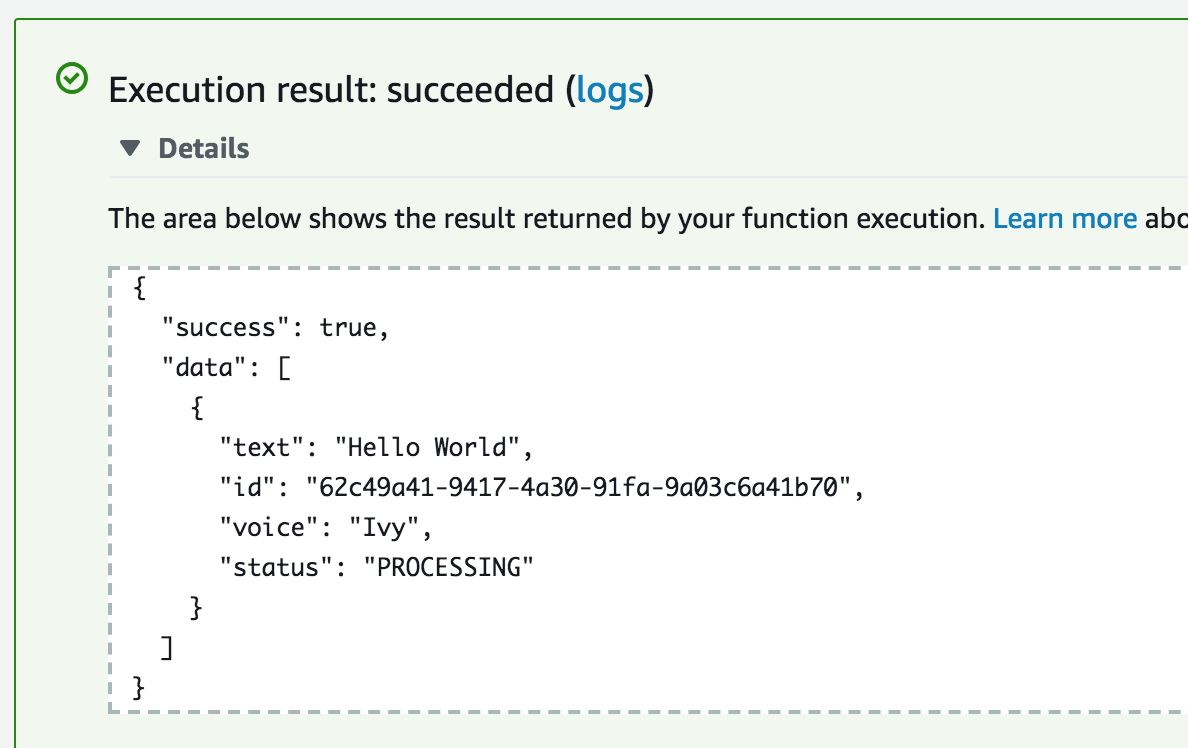Click the true value in the output
The width and height of the screenshot is (1188, 748).
[348, 327]
